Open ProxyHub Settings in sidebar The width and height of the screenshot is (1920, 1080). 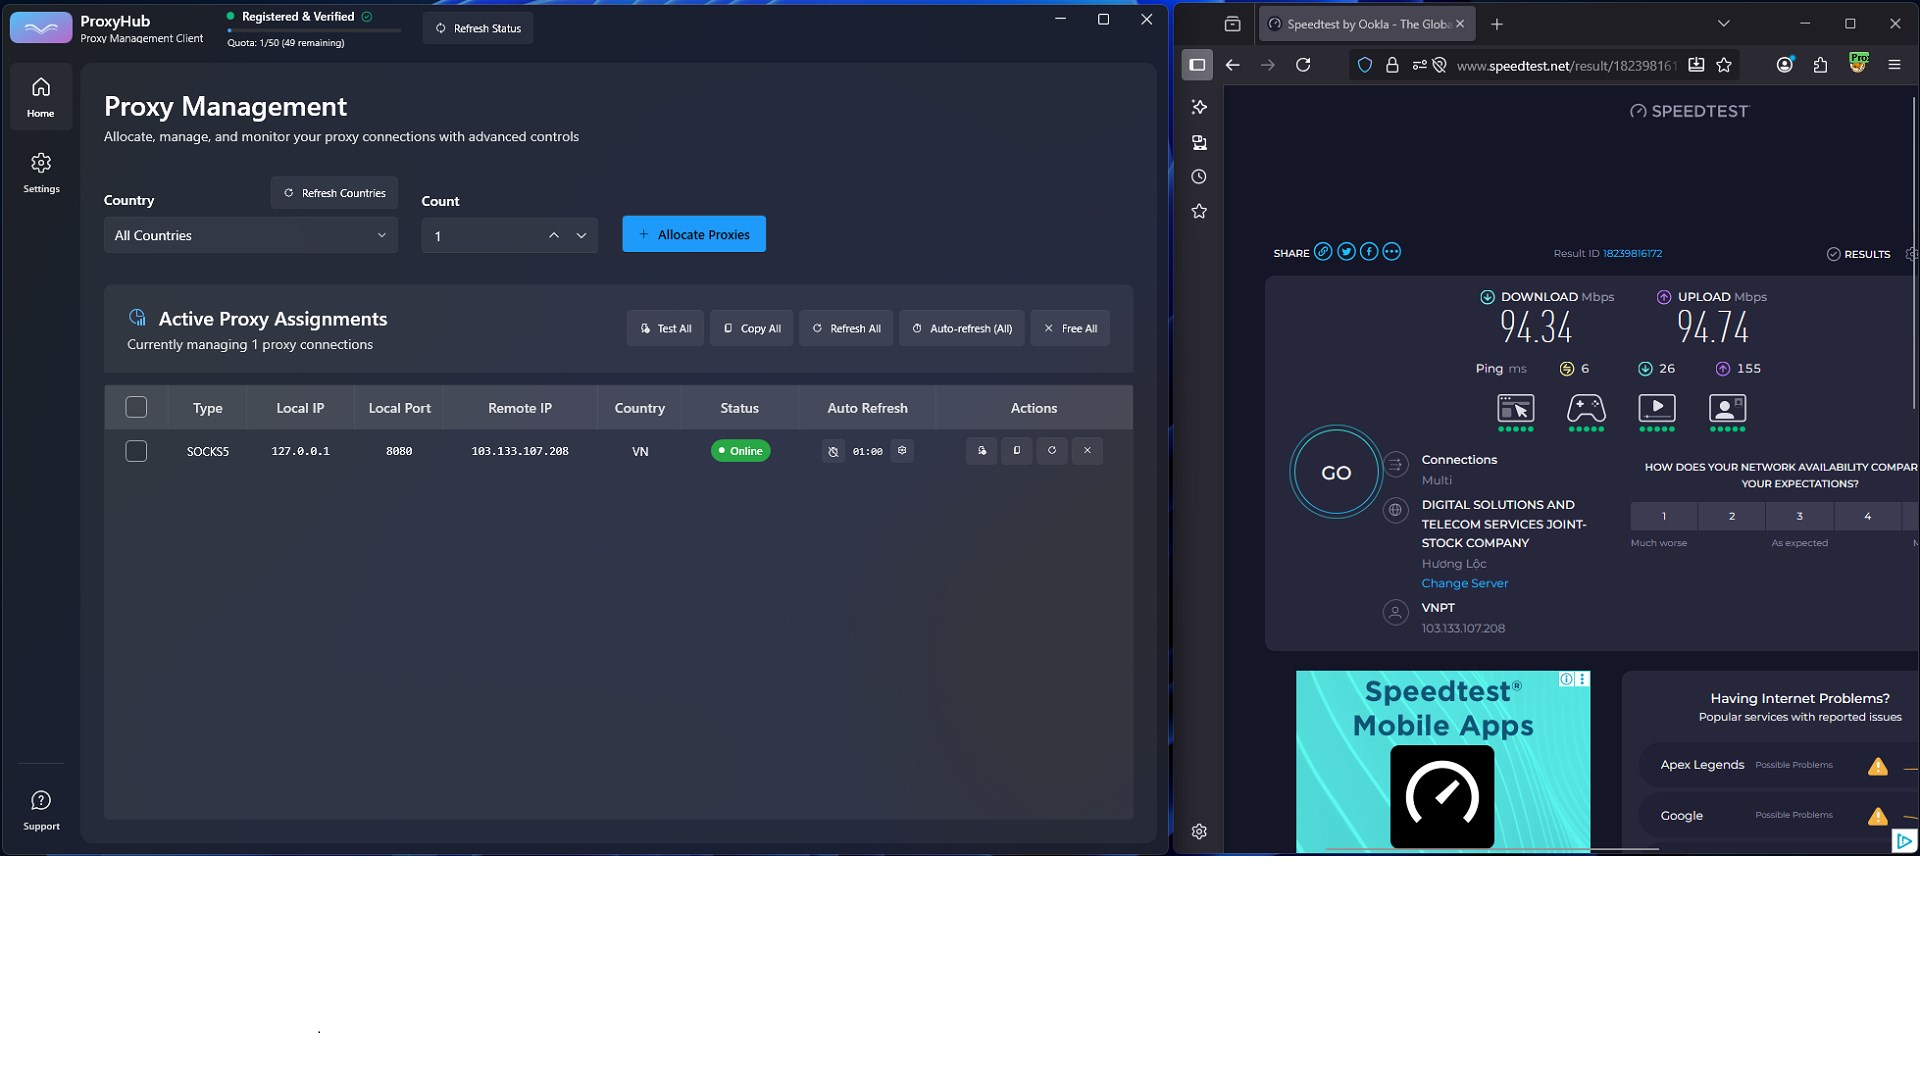click(41, 172)
